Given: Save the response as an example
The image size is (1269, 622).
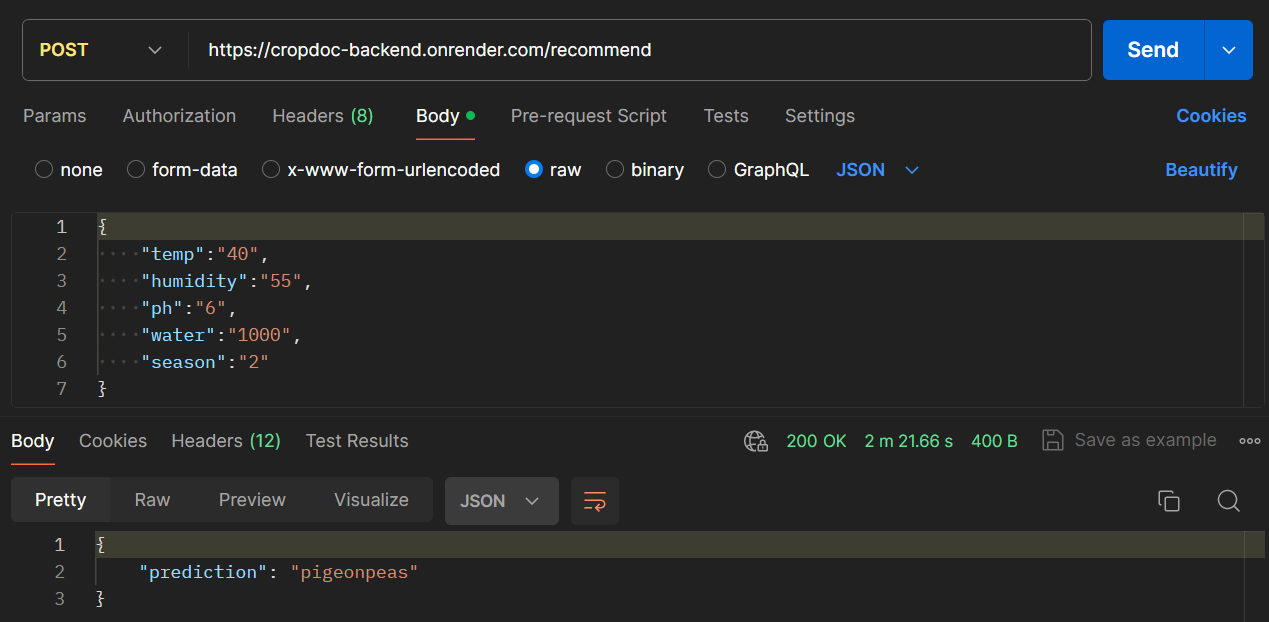Looking at the screenshot, I should coord(1129,439).
